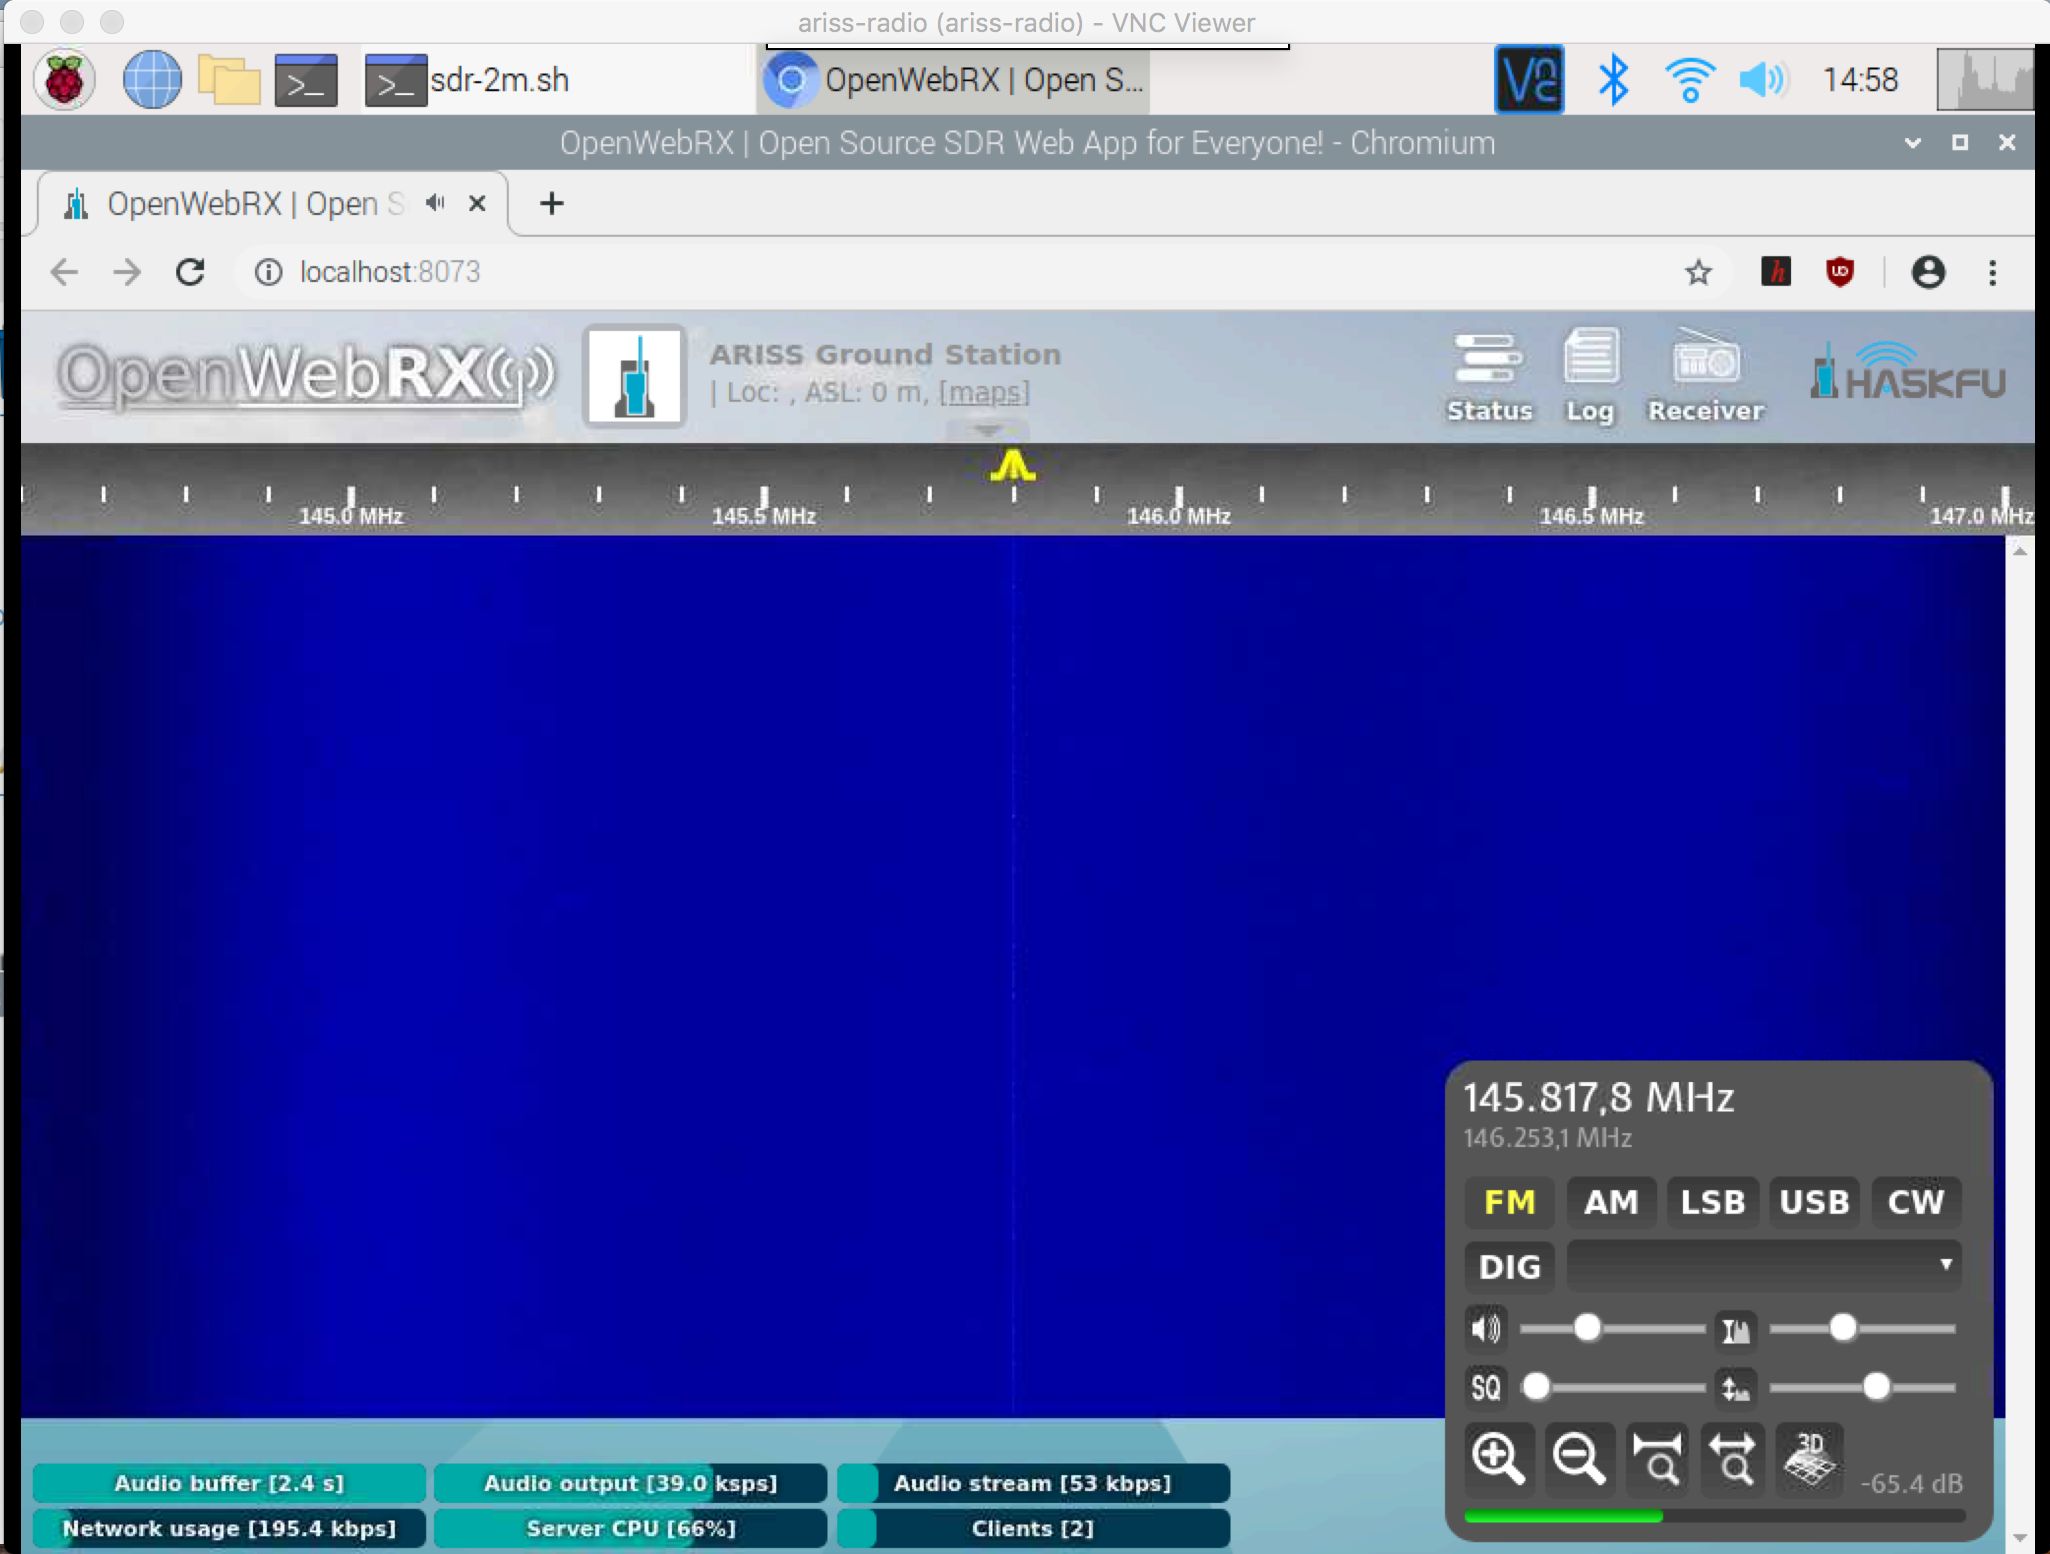Zoom out totally
Viewport: 2050px width, 1554px height.
1733,1458
